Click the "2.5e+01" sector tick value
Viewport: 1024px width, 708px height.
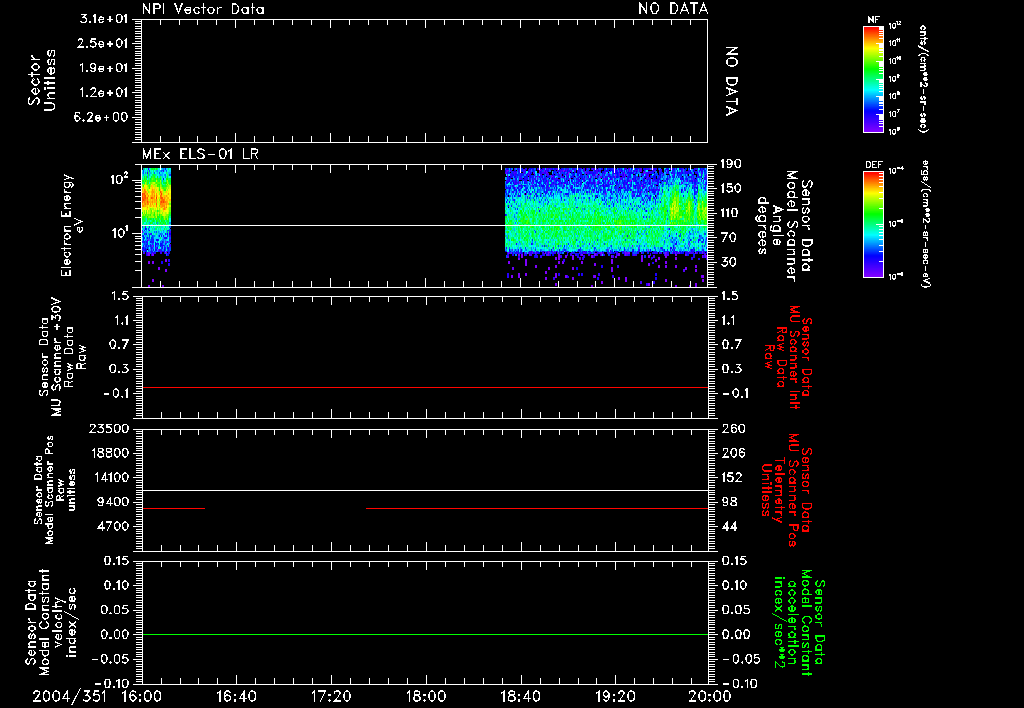(x=104, y=43)
